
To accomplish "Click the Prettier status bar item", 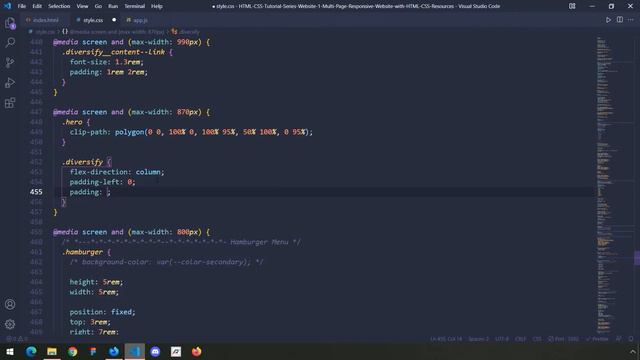I will point(597,339).
